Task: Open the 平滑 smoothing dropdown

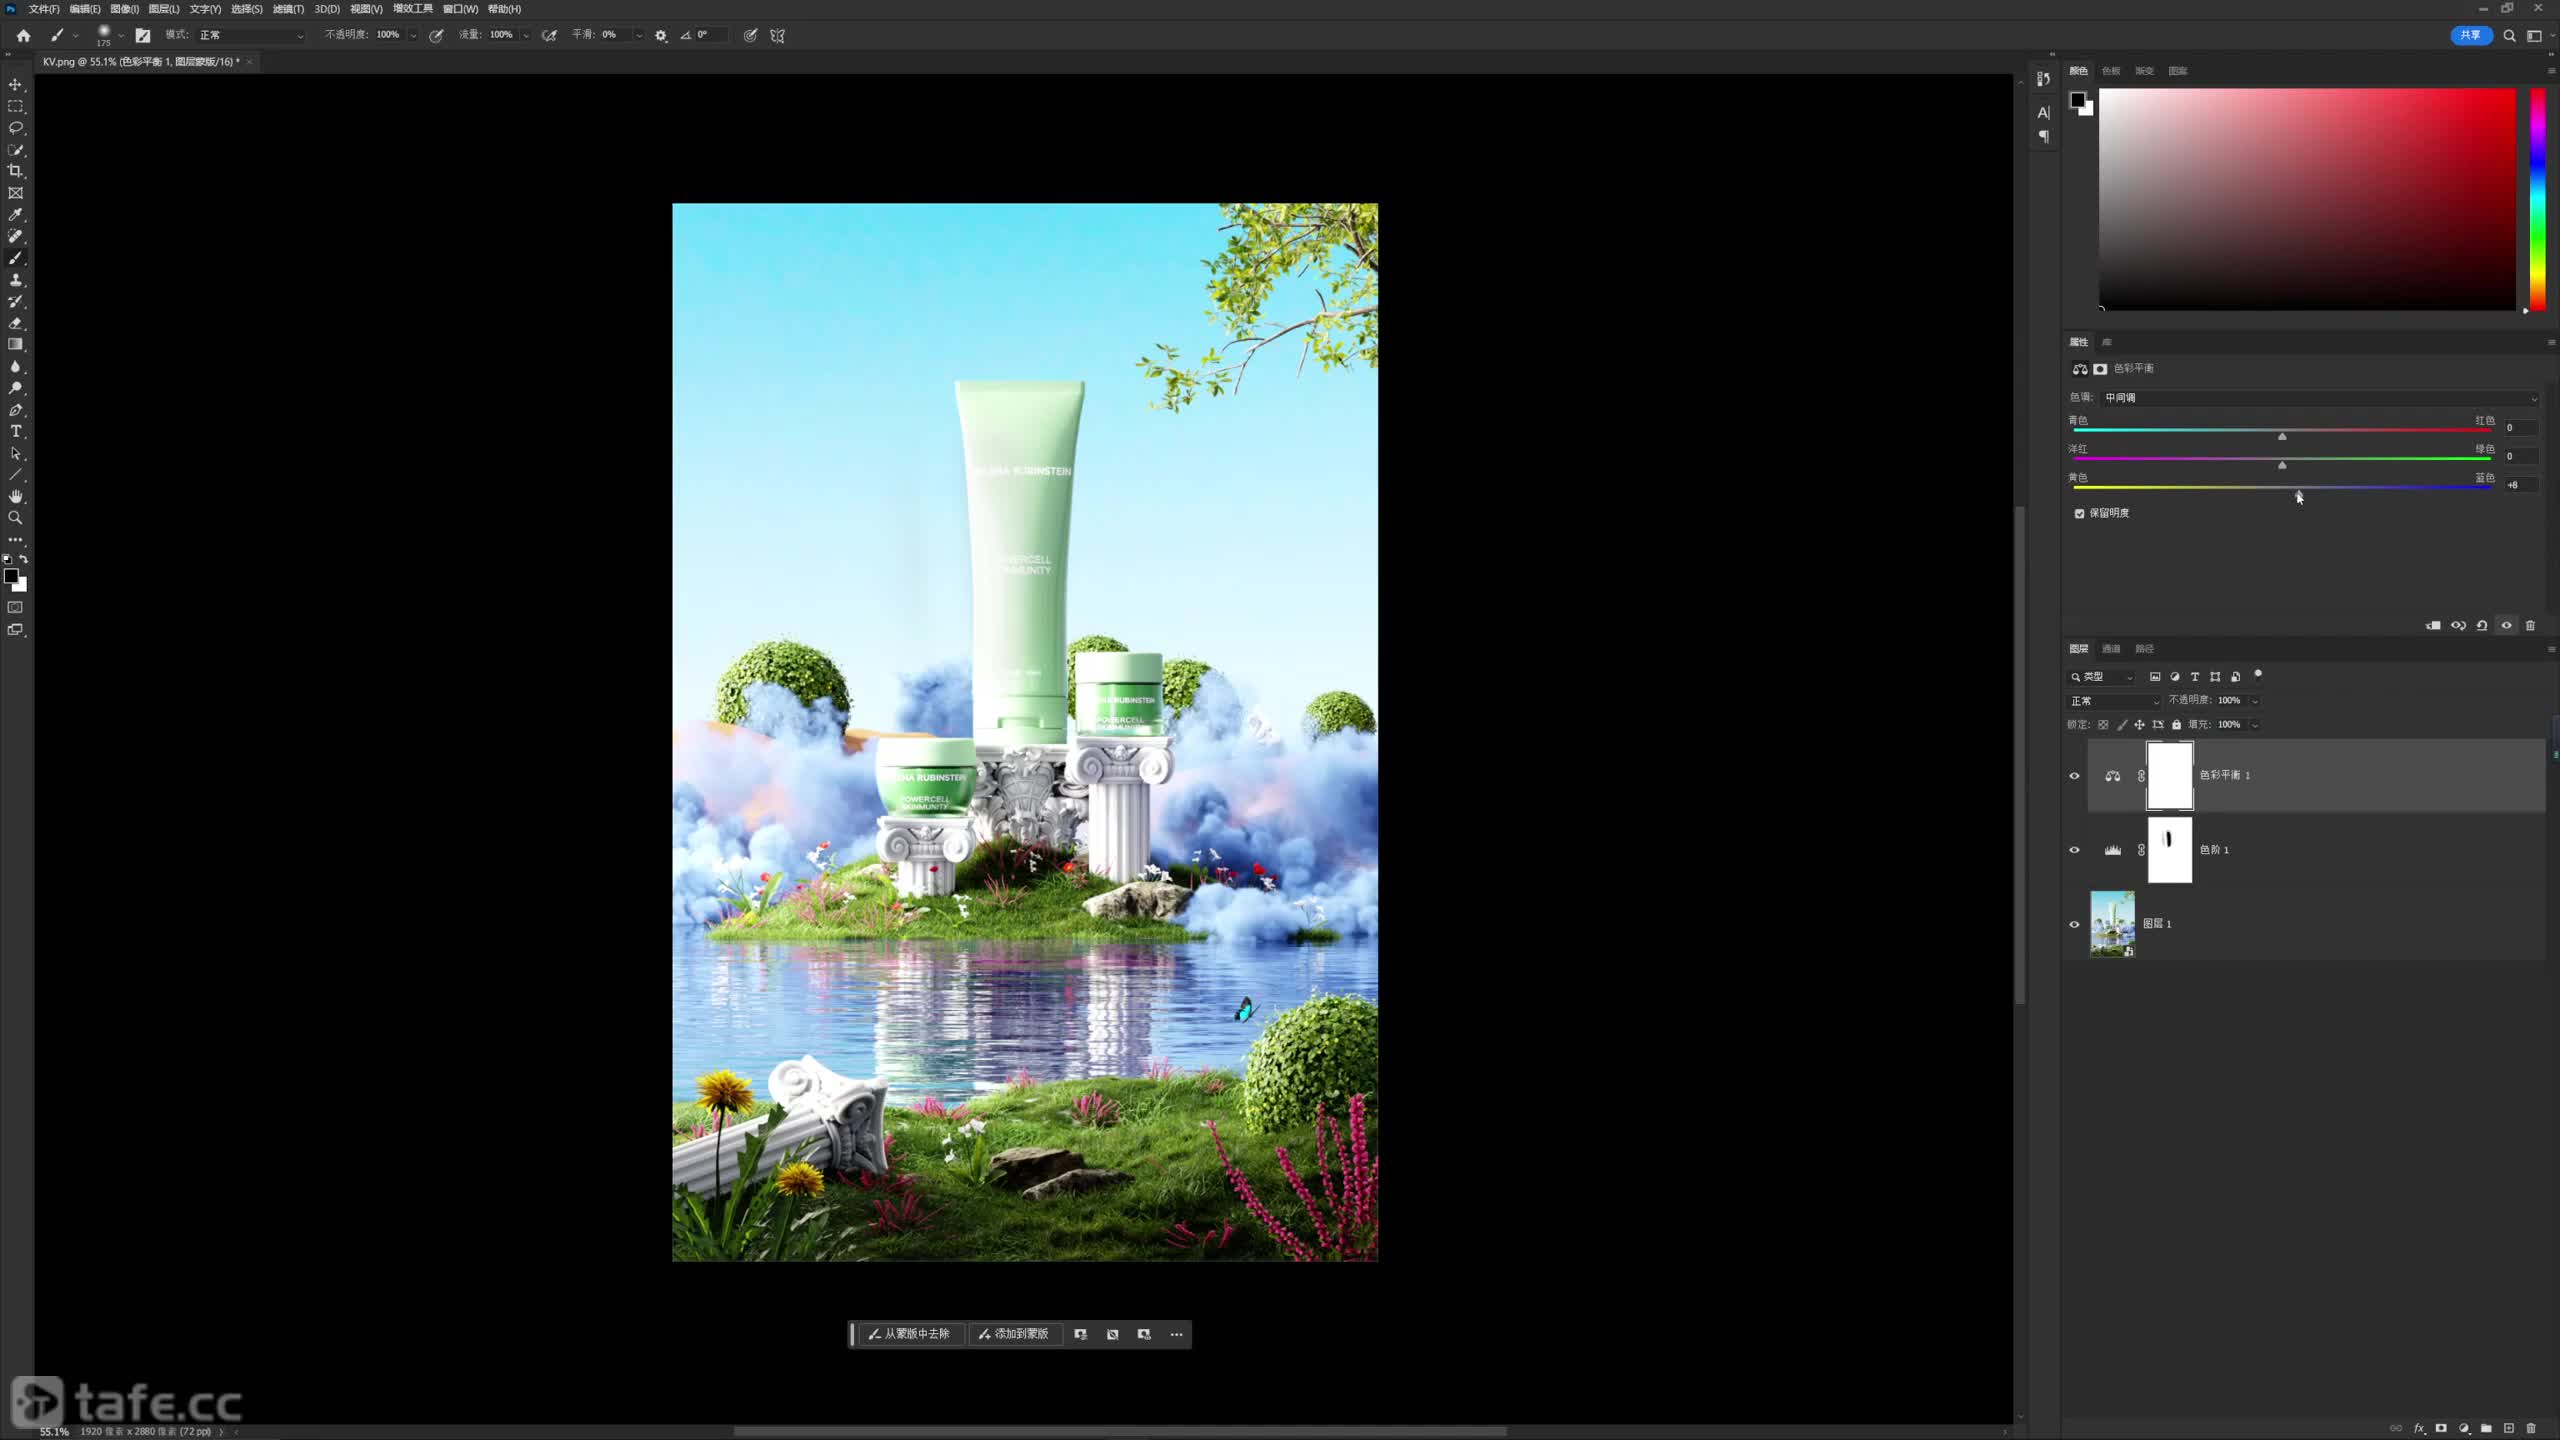Action: coord(639,35)
